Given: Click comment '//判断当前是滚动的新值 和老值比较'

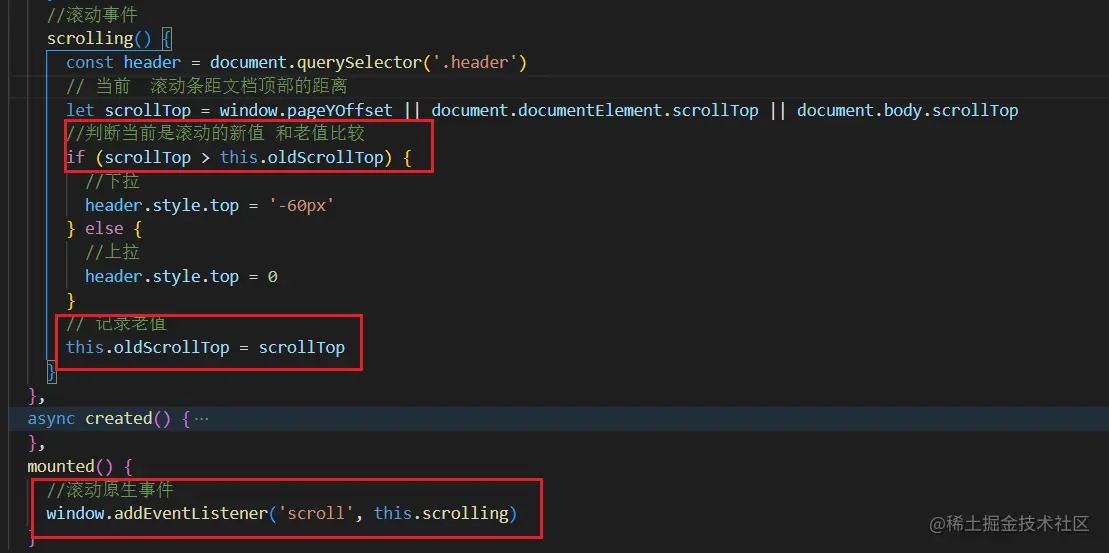Looking at the screenshot, I should coord(216,133).
